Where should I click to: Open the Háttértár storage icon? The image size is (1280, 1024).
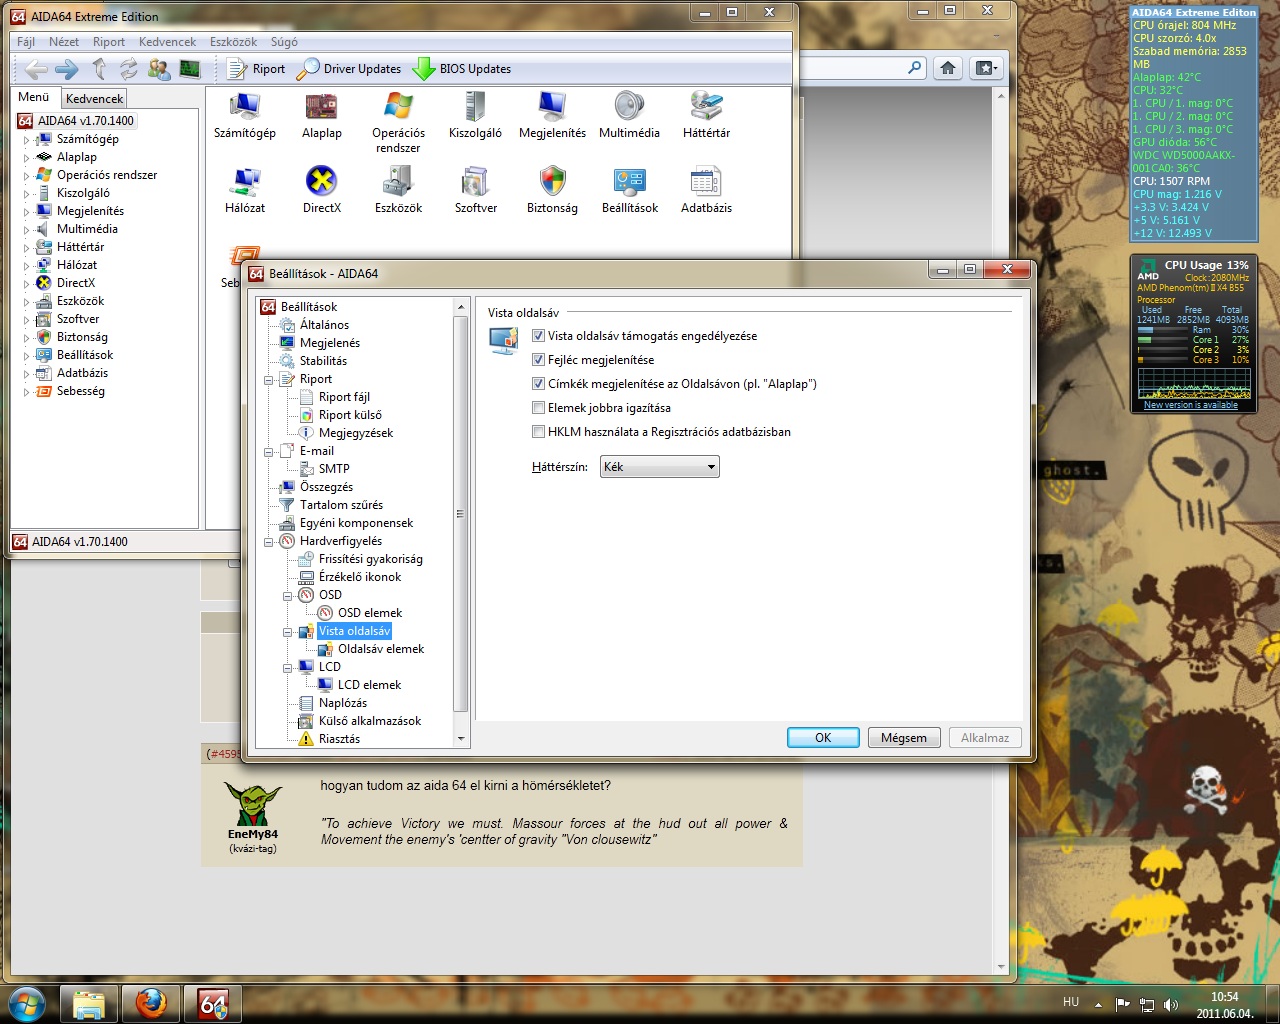(x=706, y=116)
